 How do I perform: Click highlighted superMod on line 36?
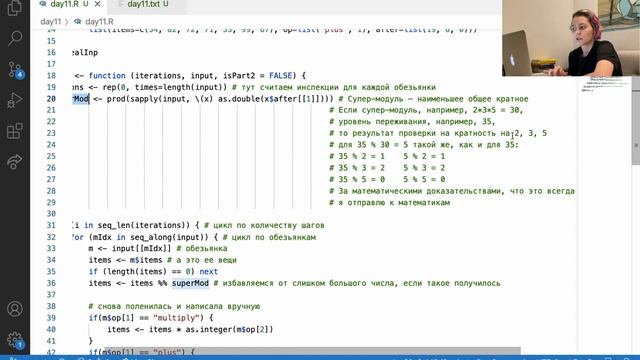pos(190,283)
